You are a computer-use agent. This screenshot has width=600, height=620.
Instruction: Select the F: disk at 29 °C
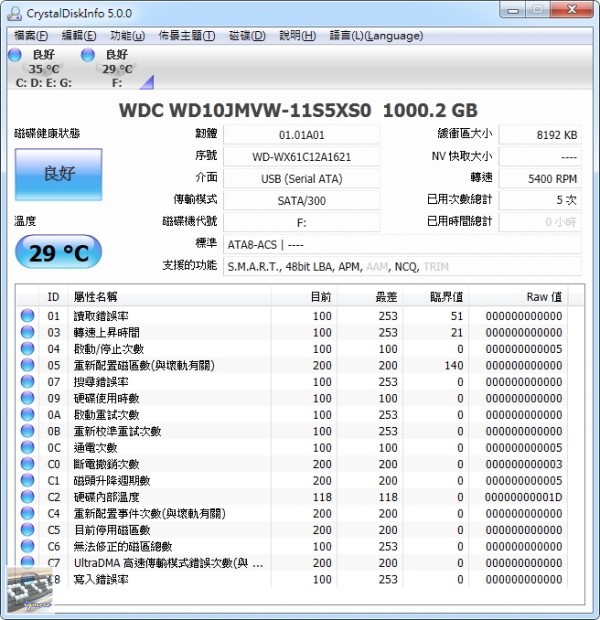click(115, 68)
